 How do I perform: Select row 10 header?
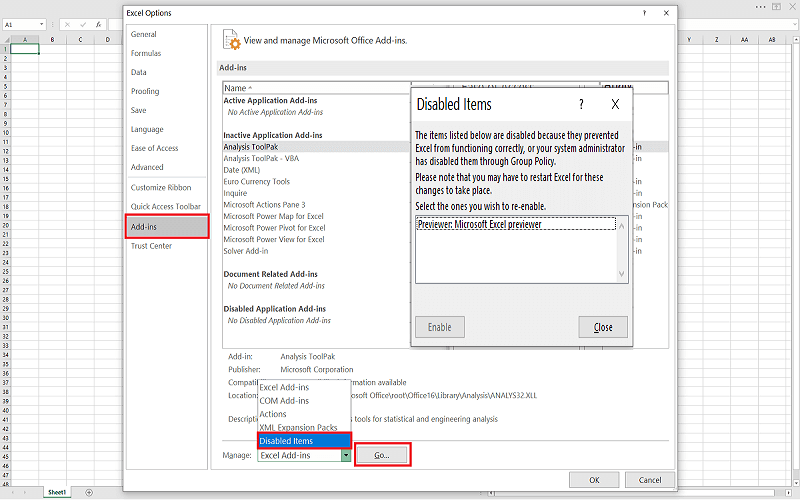[x=6, y=133]
